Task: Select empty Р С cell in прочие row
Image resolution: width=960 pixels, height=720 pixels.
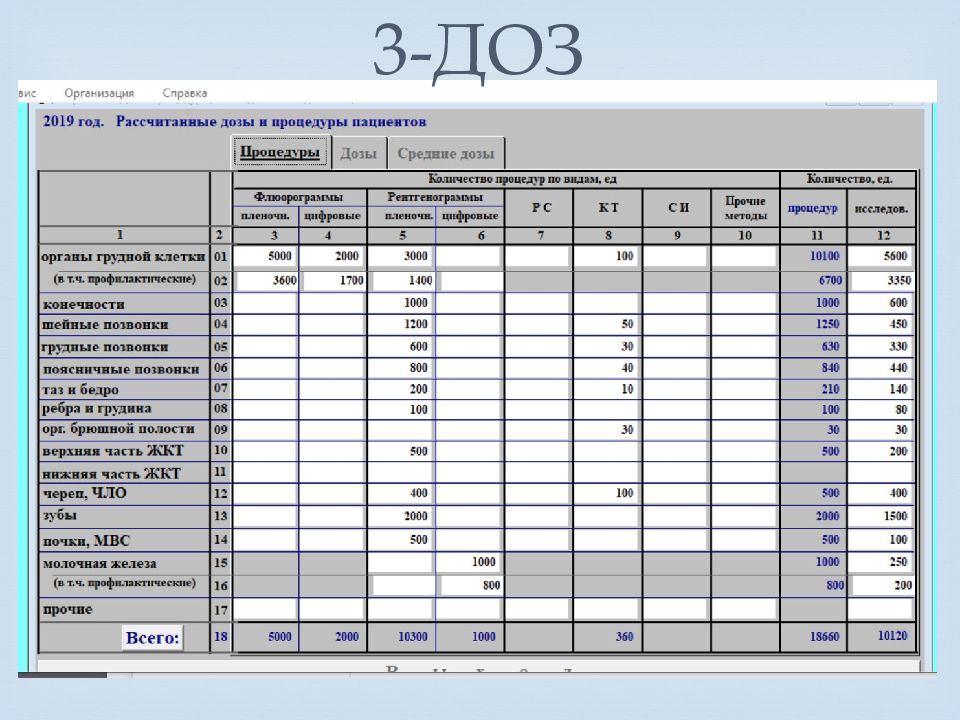Action: click(537, 608)
